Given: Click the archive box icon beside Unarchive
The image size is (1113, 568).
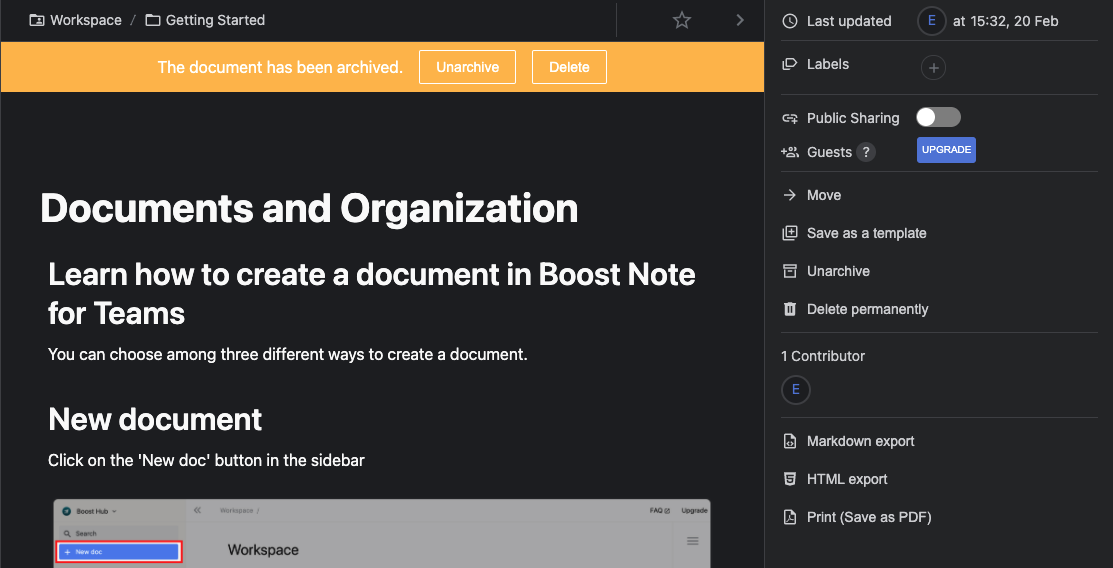Looking at the screenshot, I should 789,271.
